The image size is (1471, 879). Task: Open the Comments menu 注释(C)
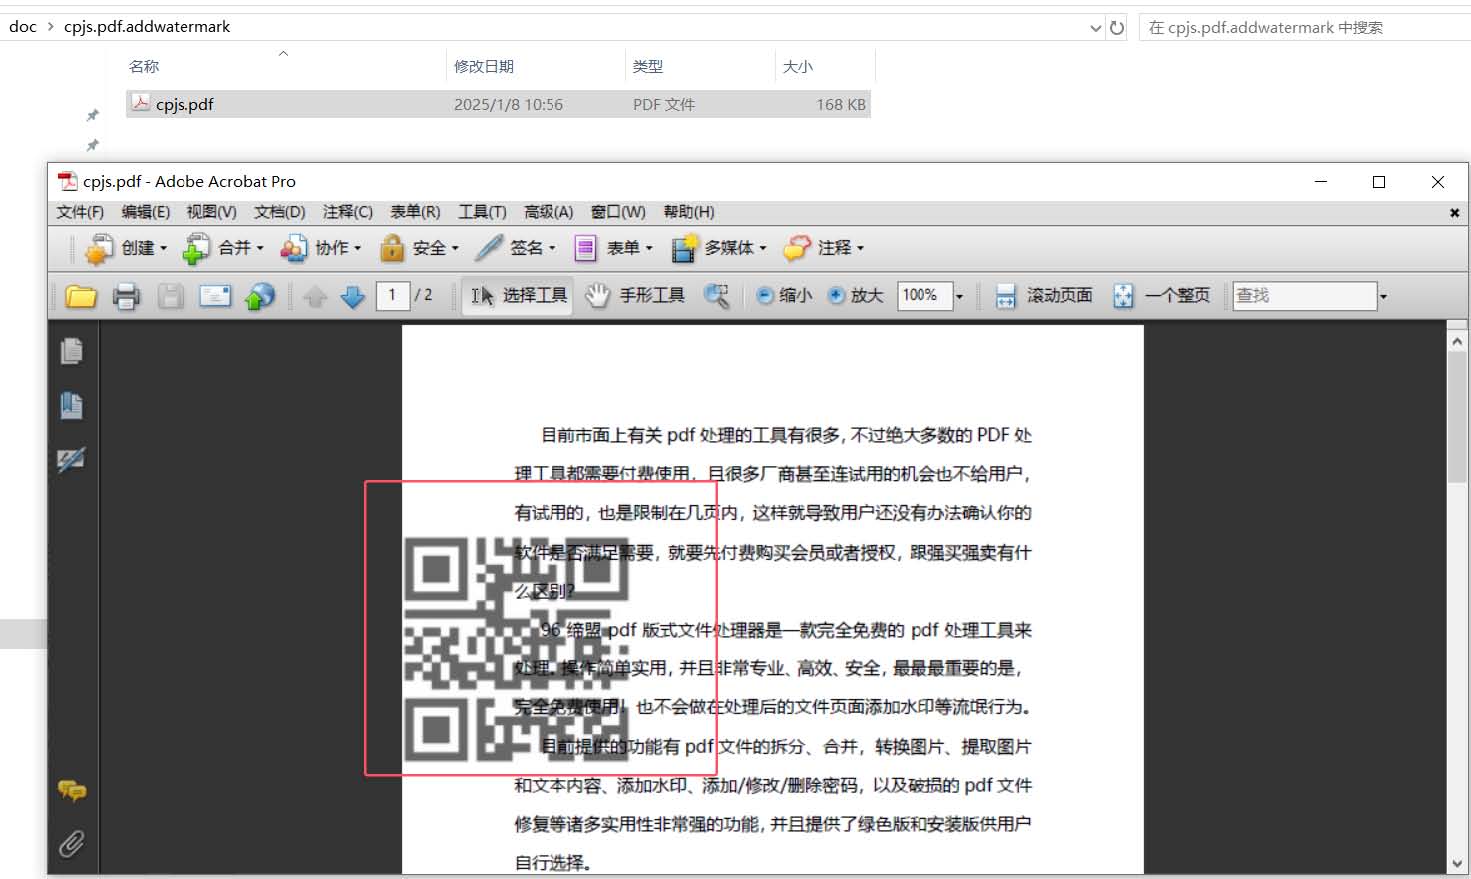click(x=347, y=212)
